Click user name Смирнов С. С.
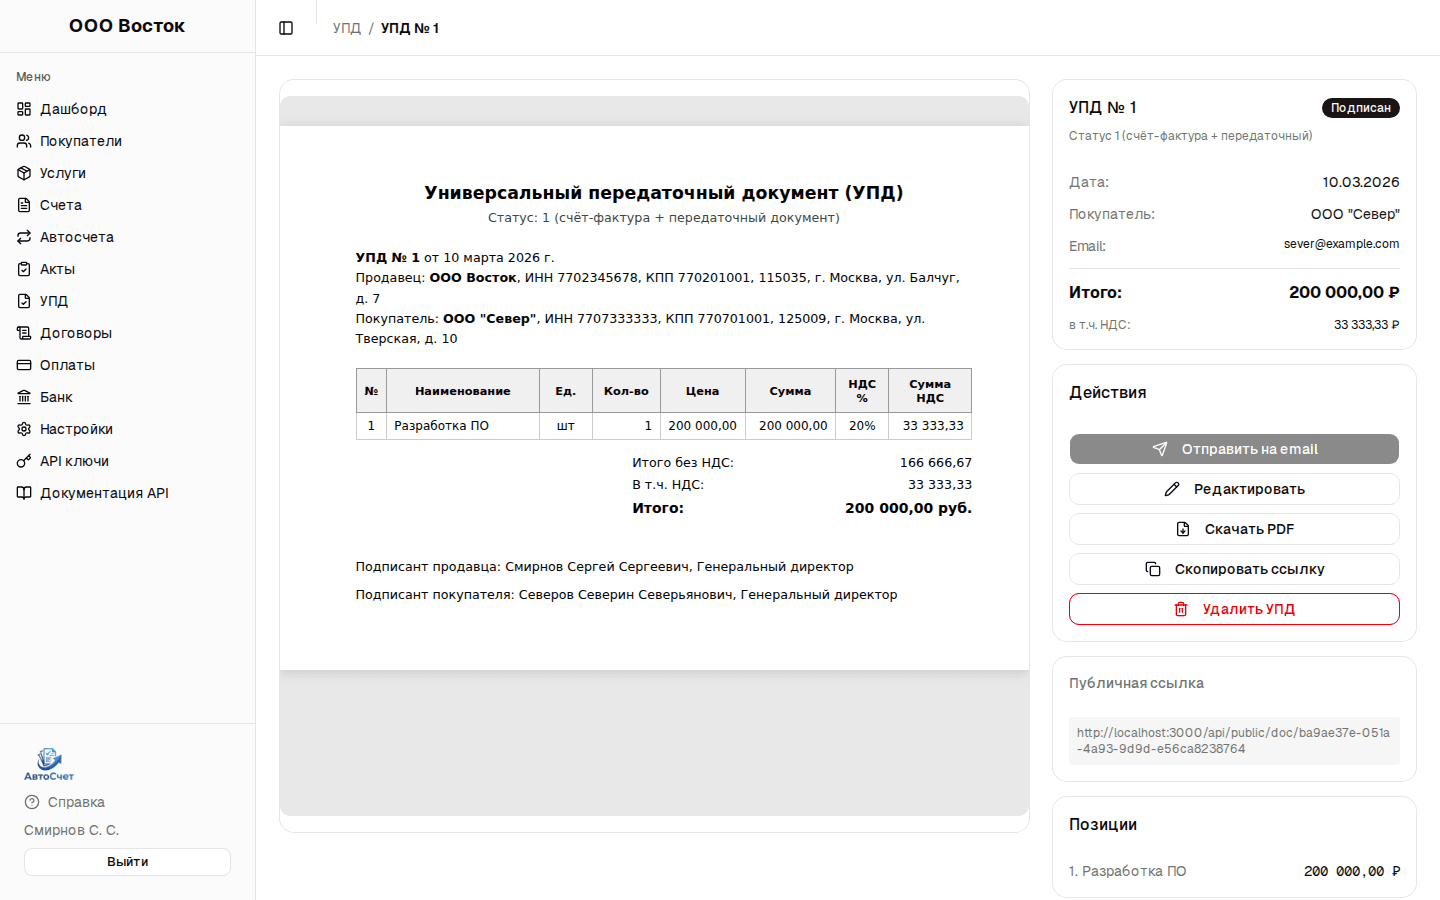This screenshot has height=900, width=1440. 71,830
